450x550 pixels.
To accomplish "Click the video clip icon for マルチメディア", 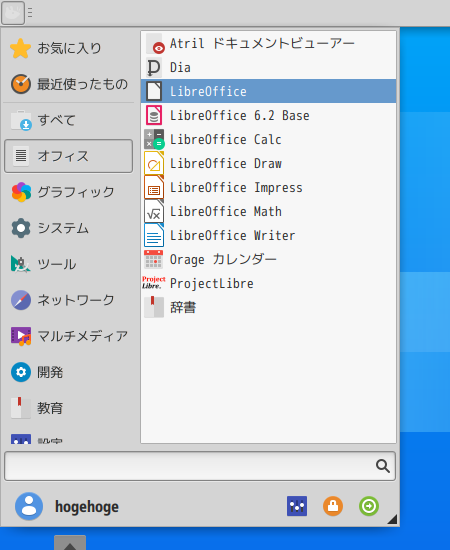I will pyautogui.click(x=21, y=336).
